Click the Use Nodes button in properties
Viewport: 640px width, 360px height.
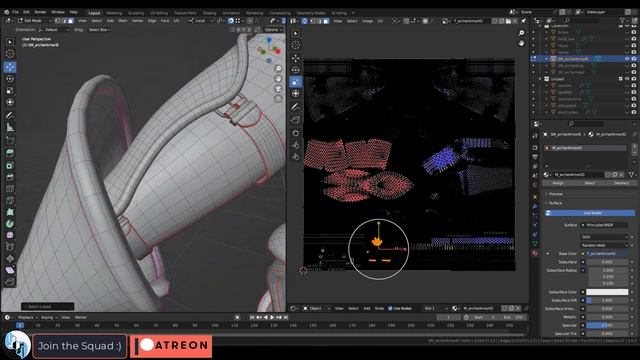coord(590,213)
